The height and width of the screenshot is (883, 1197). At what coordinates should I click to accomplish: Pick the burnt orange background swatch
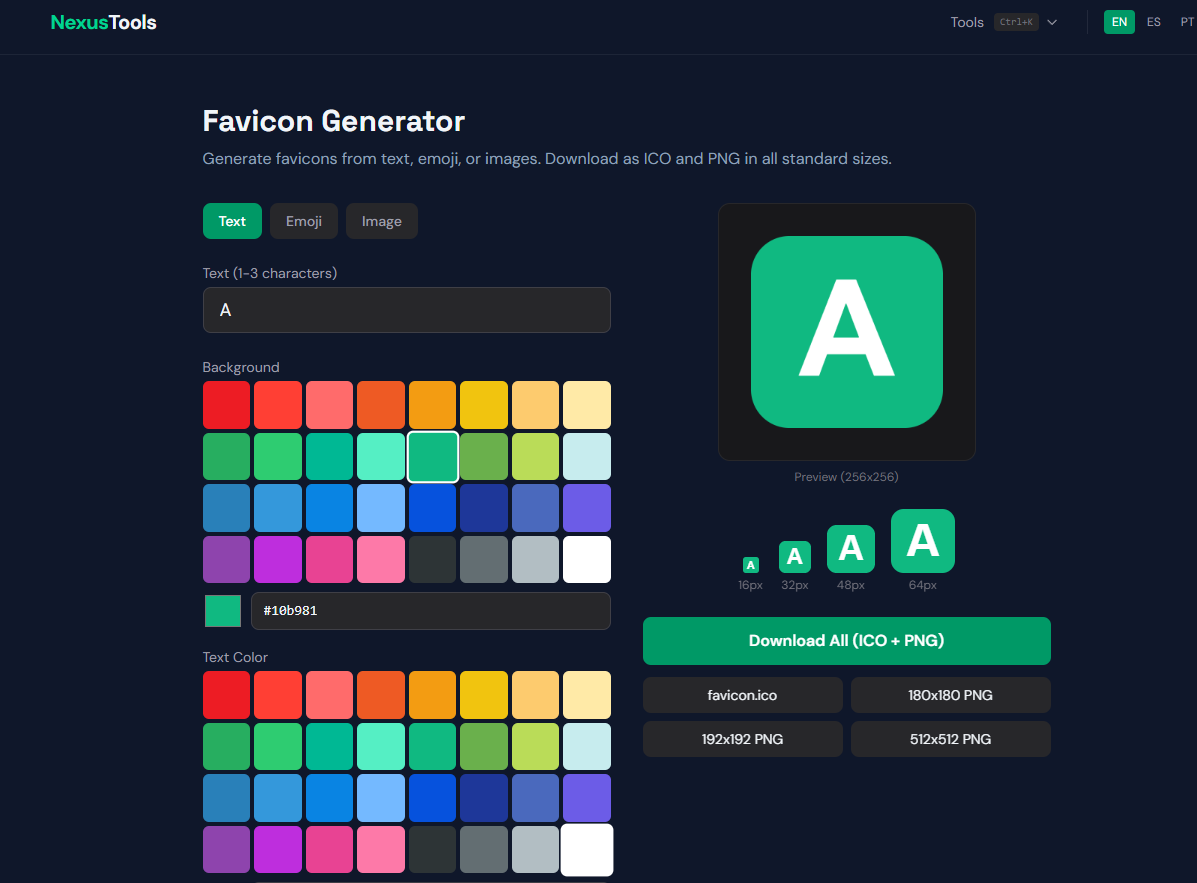(x=381, y=405)
